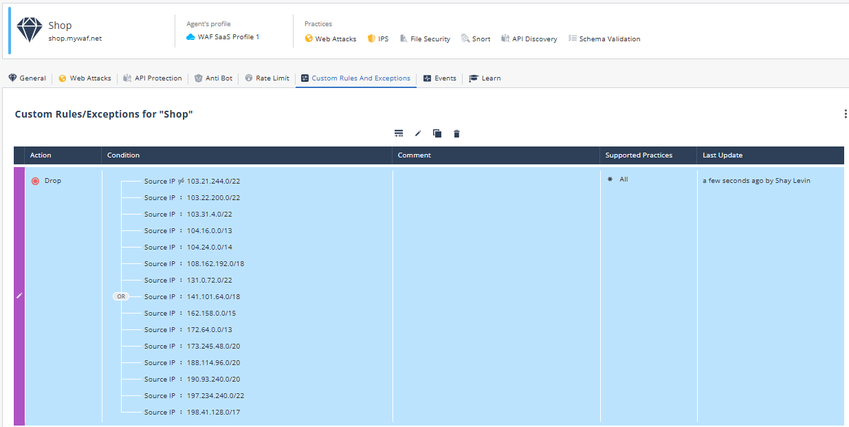Open the Learn tab

(485, 78)
